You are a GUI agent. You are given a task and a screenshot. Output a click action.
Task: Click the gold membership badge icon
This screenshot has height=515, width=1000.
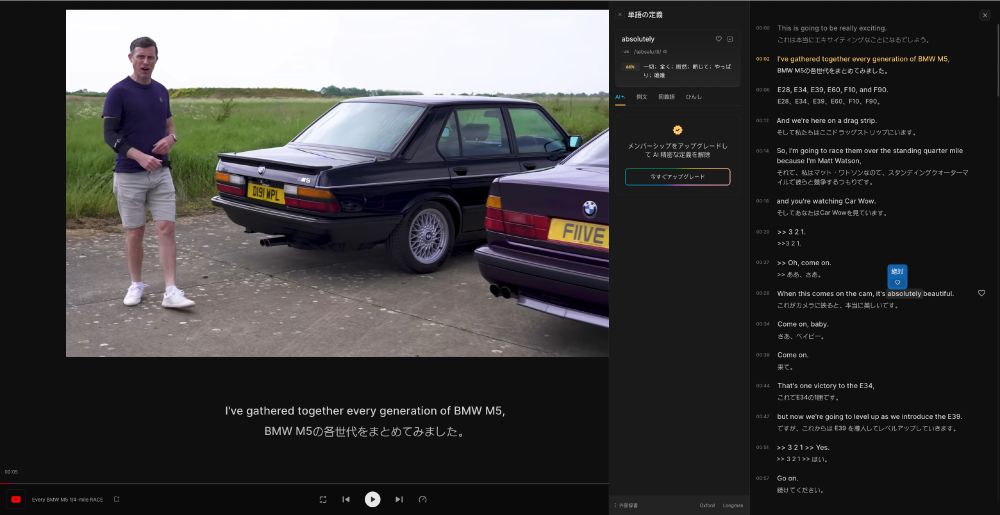point(677,129)
